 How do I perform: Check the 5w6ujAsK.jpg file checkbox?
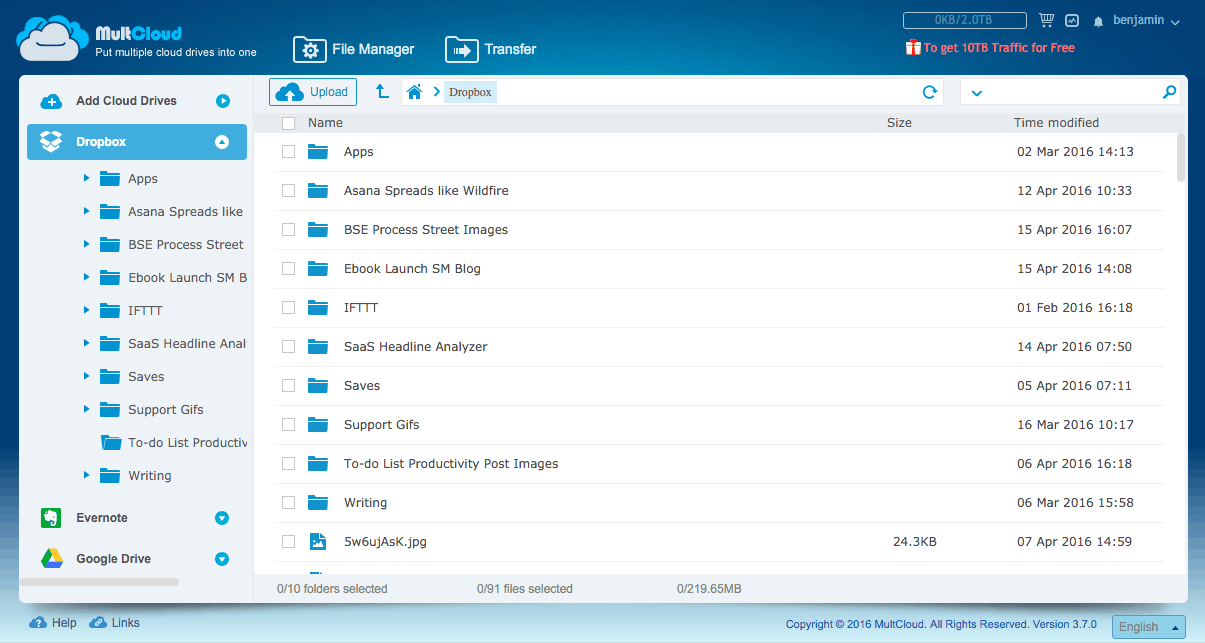coord(288,542)
